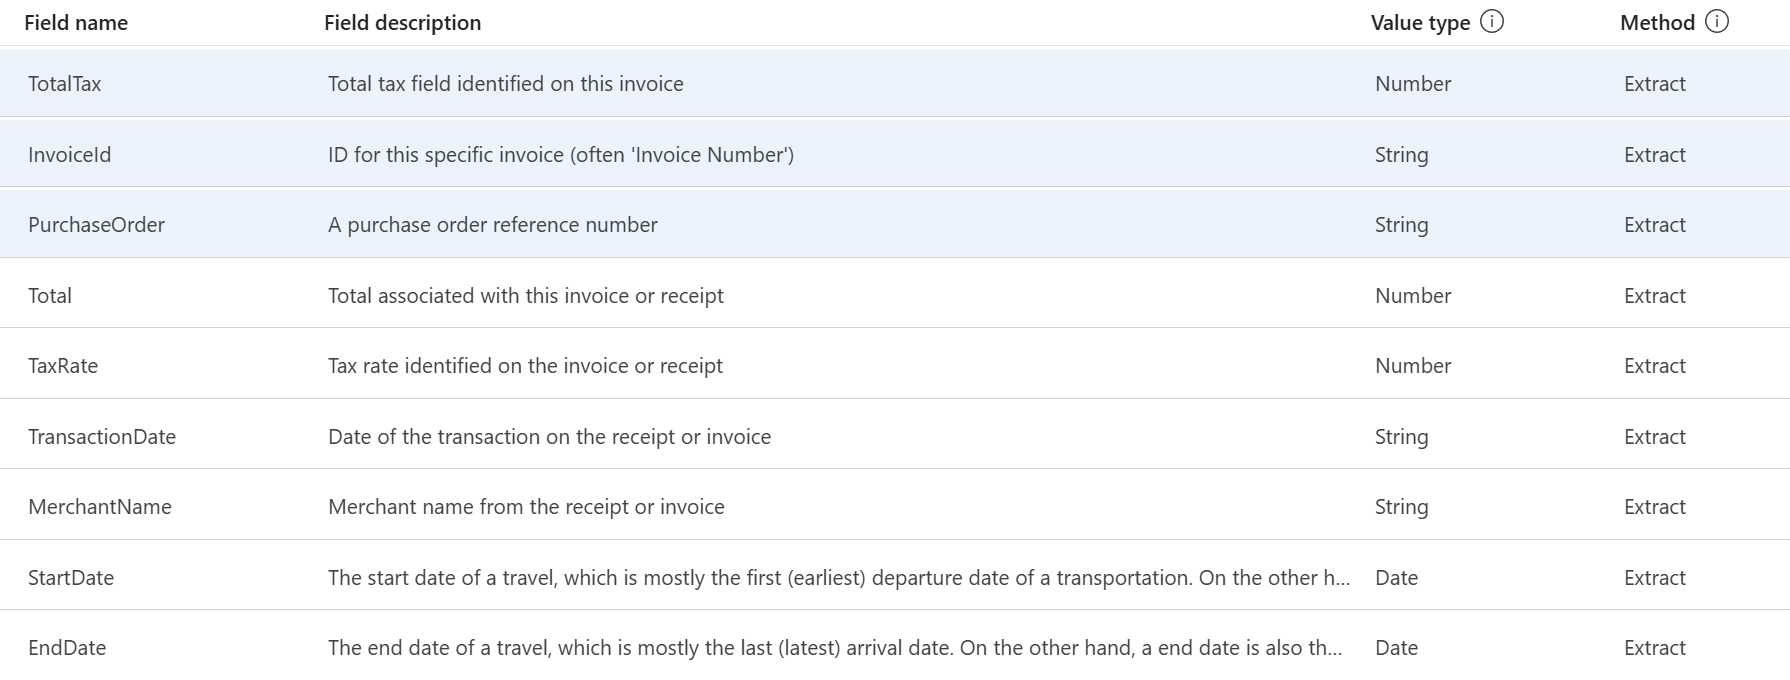This screenshot has width=1790, height=680.
Task: Select the MerchantName field row
Action: pos(895,506)
